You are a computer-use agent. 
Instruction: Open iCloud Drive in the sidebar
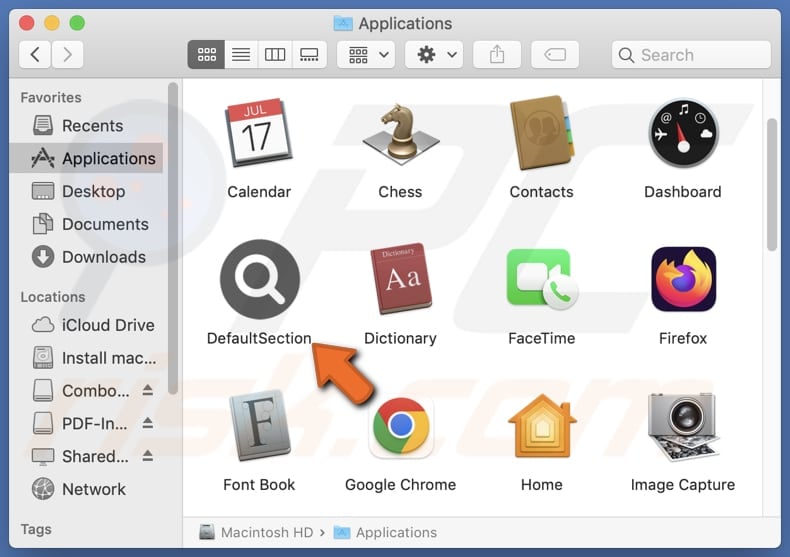(86, 325)
